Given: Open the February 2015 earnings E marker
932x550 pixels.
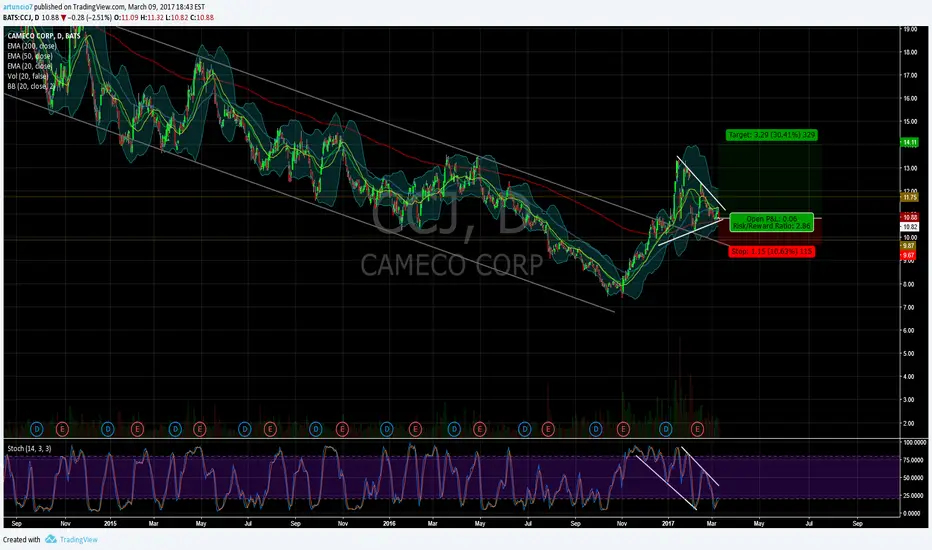Looking at the screenshot, I should pos(137,429).
